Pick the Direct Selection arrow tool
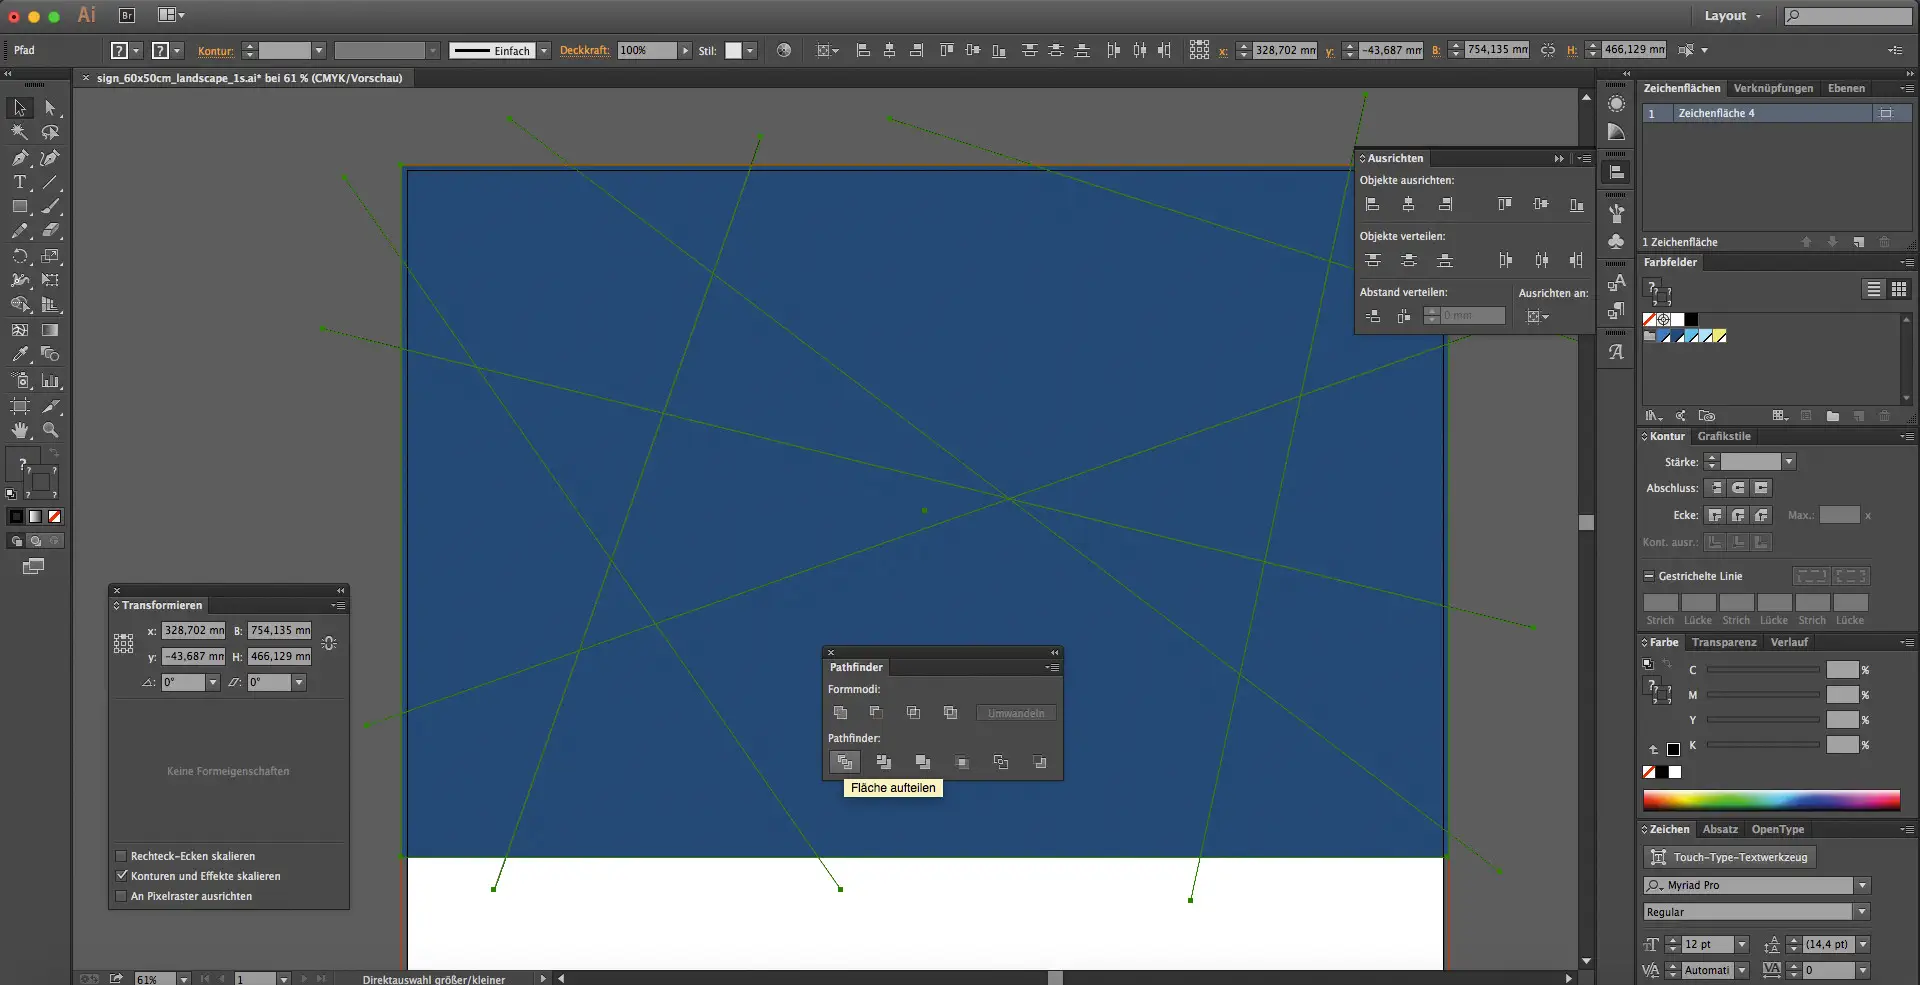Image resolution: width=1920 pixels, height=985 pixels. (50, 108)
